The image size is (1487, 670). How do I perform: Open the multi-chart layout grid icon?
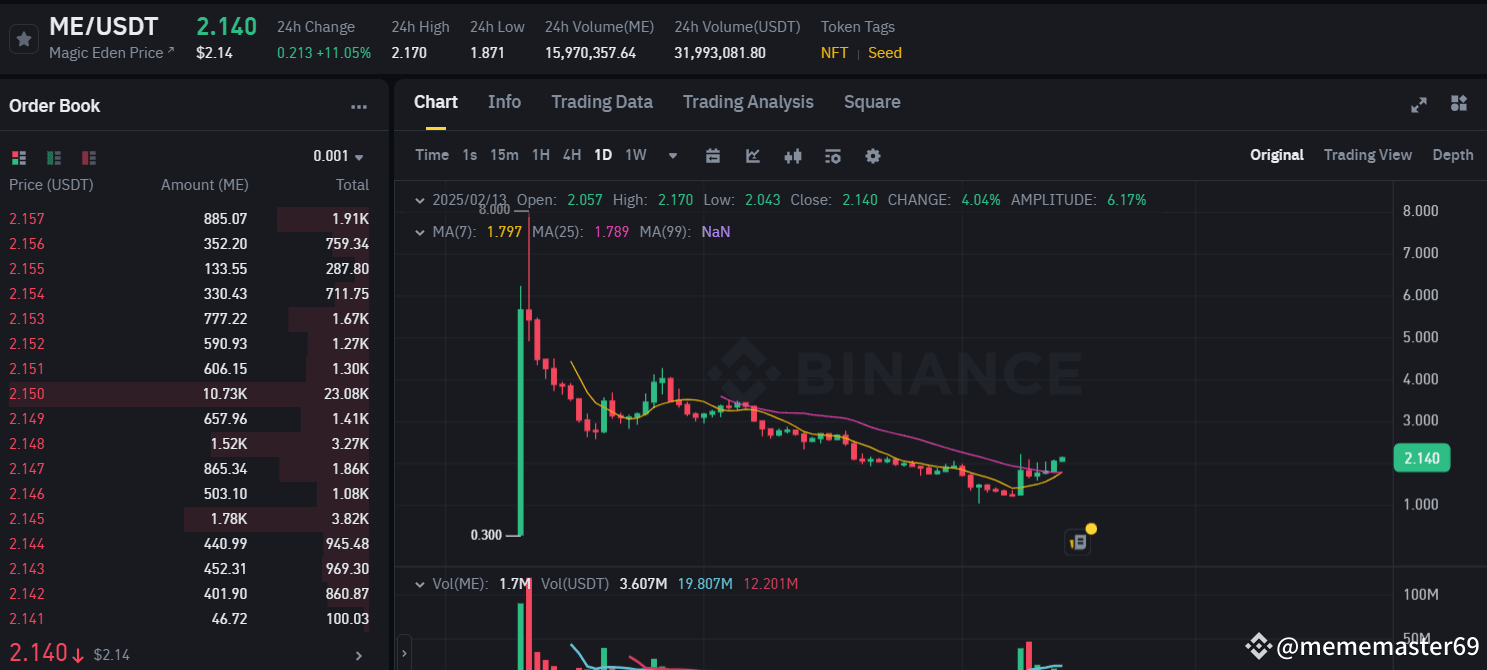pyautogui.click(x=1459, y=103)
